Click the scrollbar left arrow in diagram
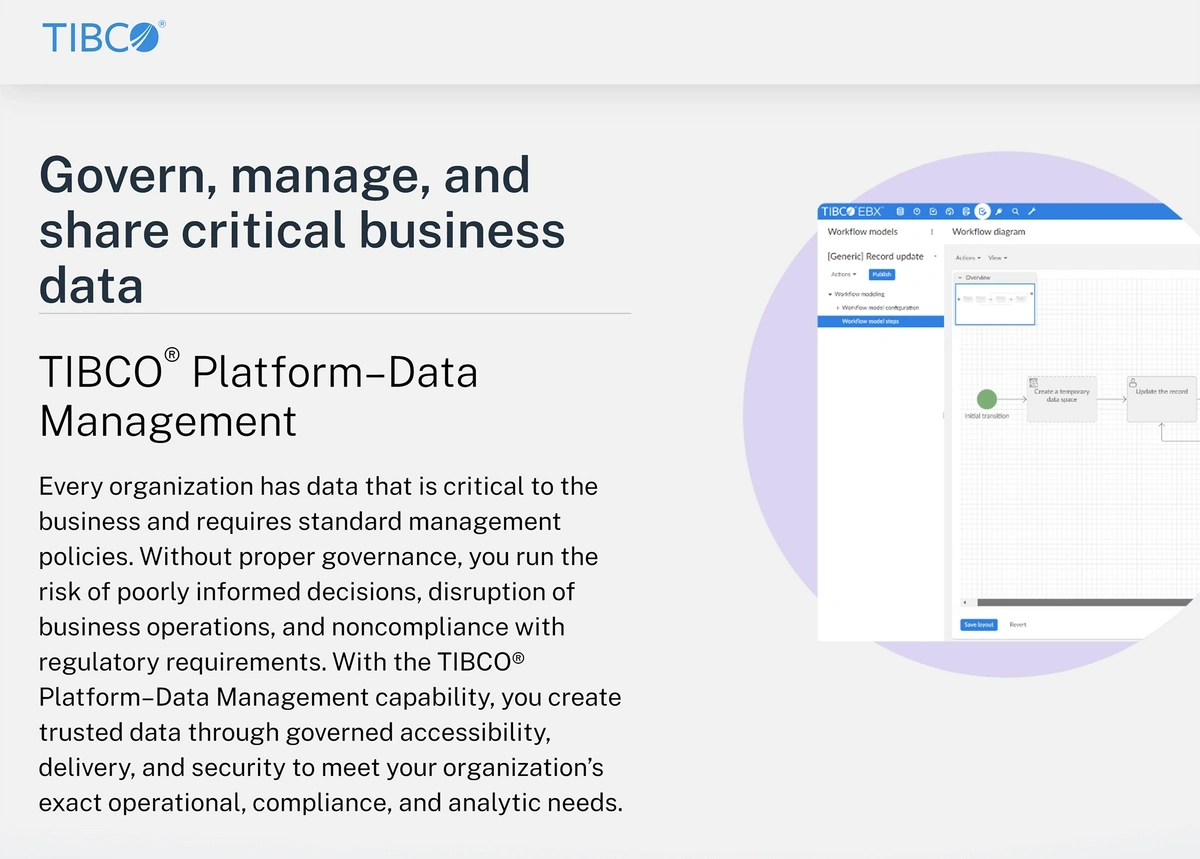1200x859 pixels. (964, 603)
